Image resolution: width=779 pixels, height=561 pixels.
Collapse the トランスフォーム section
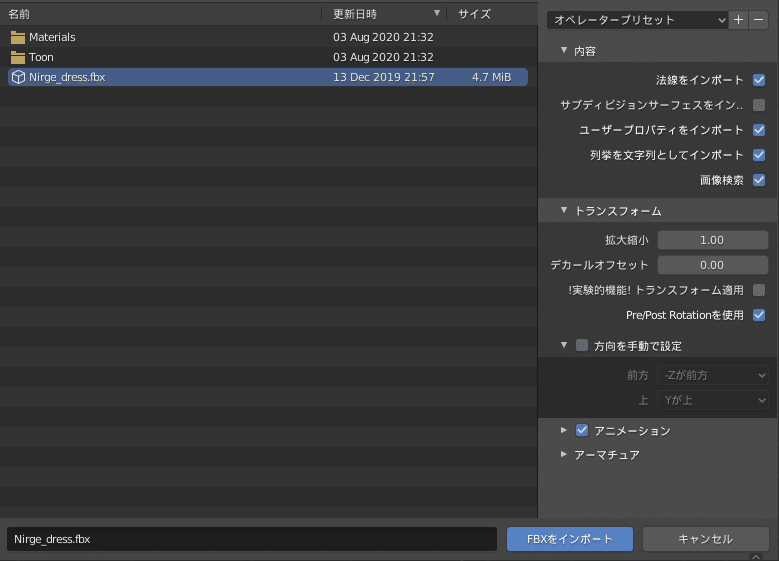pos(564,210)
